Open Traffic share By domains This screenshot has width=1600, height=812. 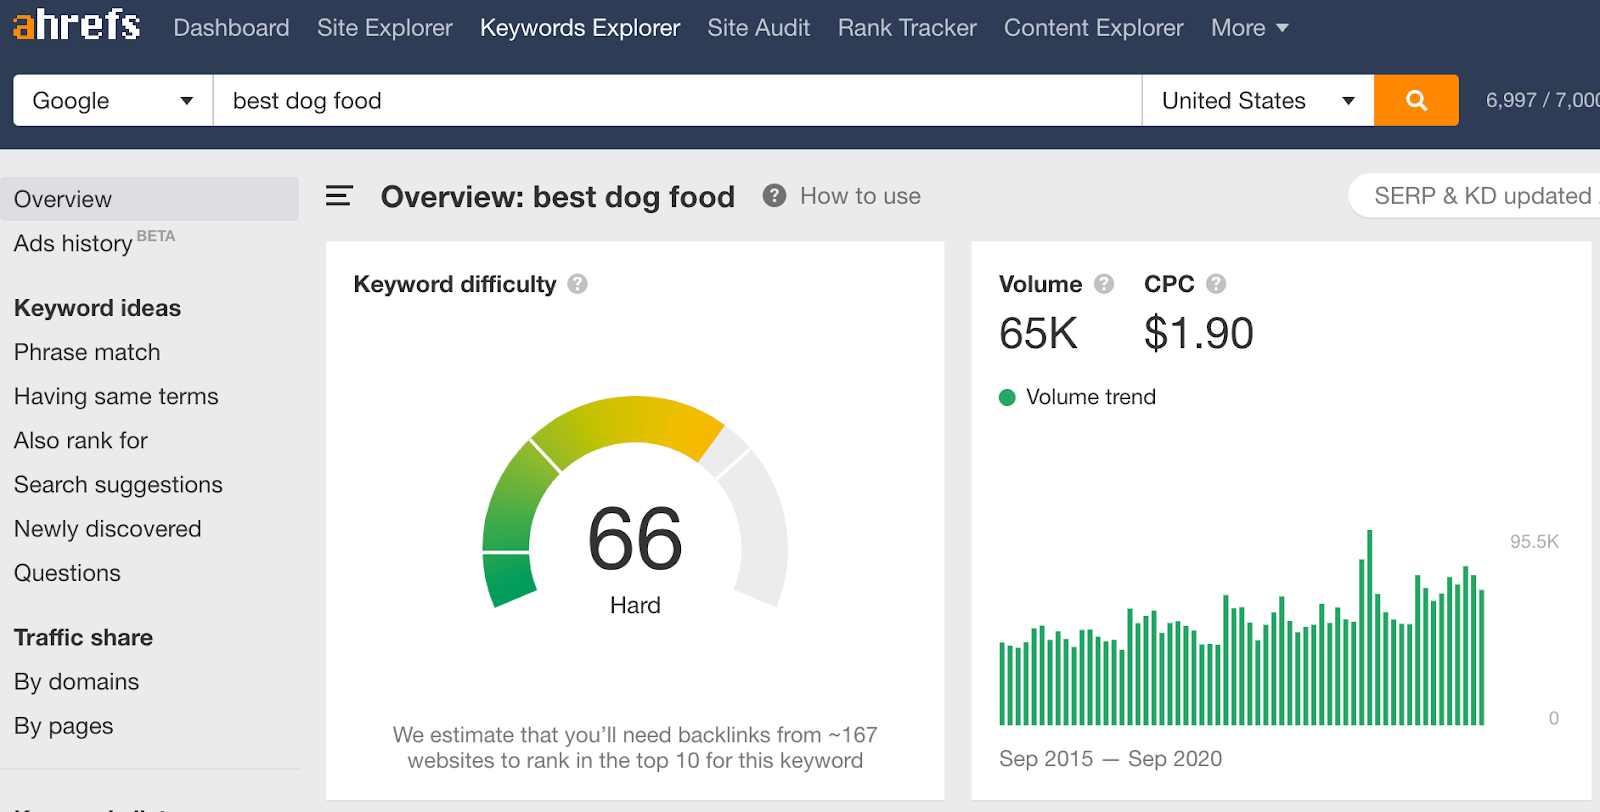[x=77, y=682]
